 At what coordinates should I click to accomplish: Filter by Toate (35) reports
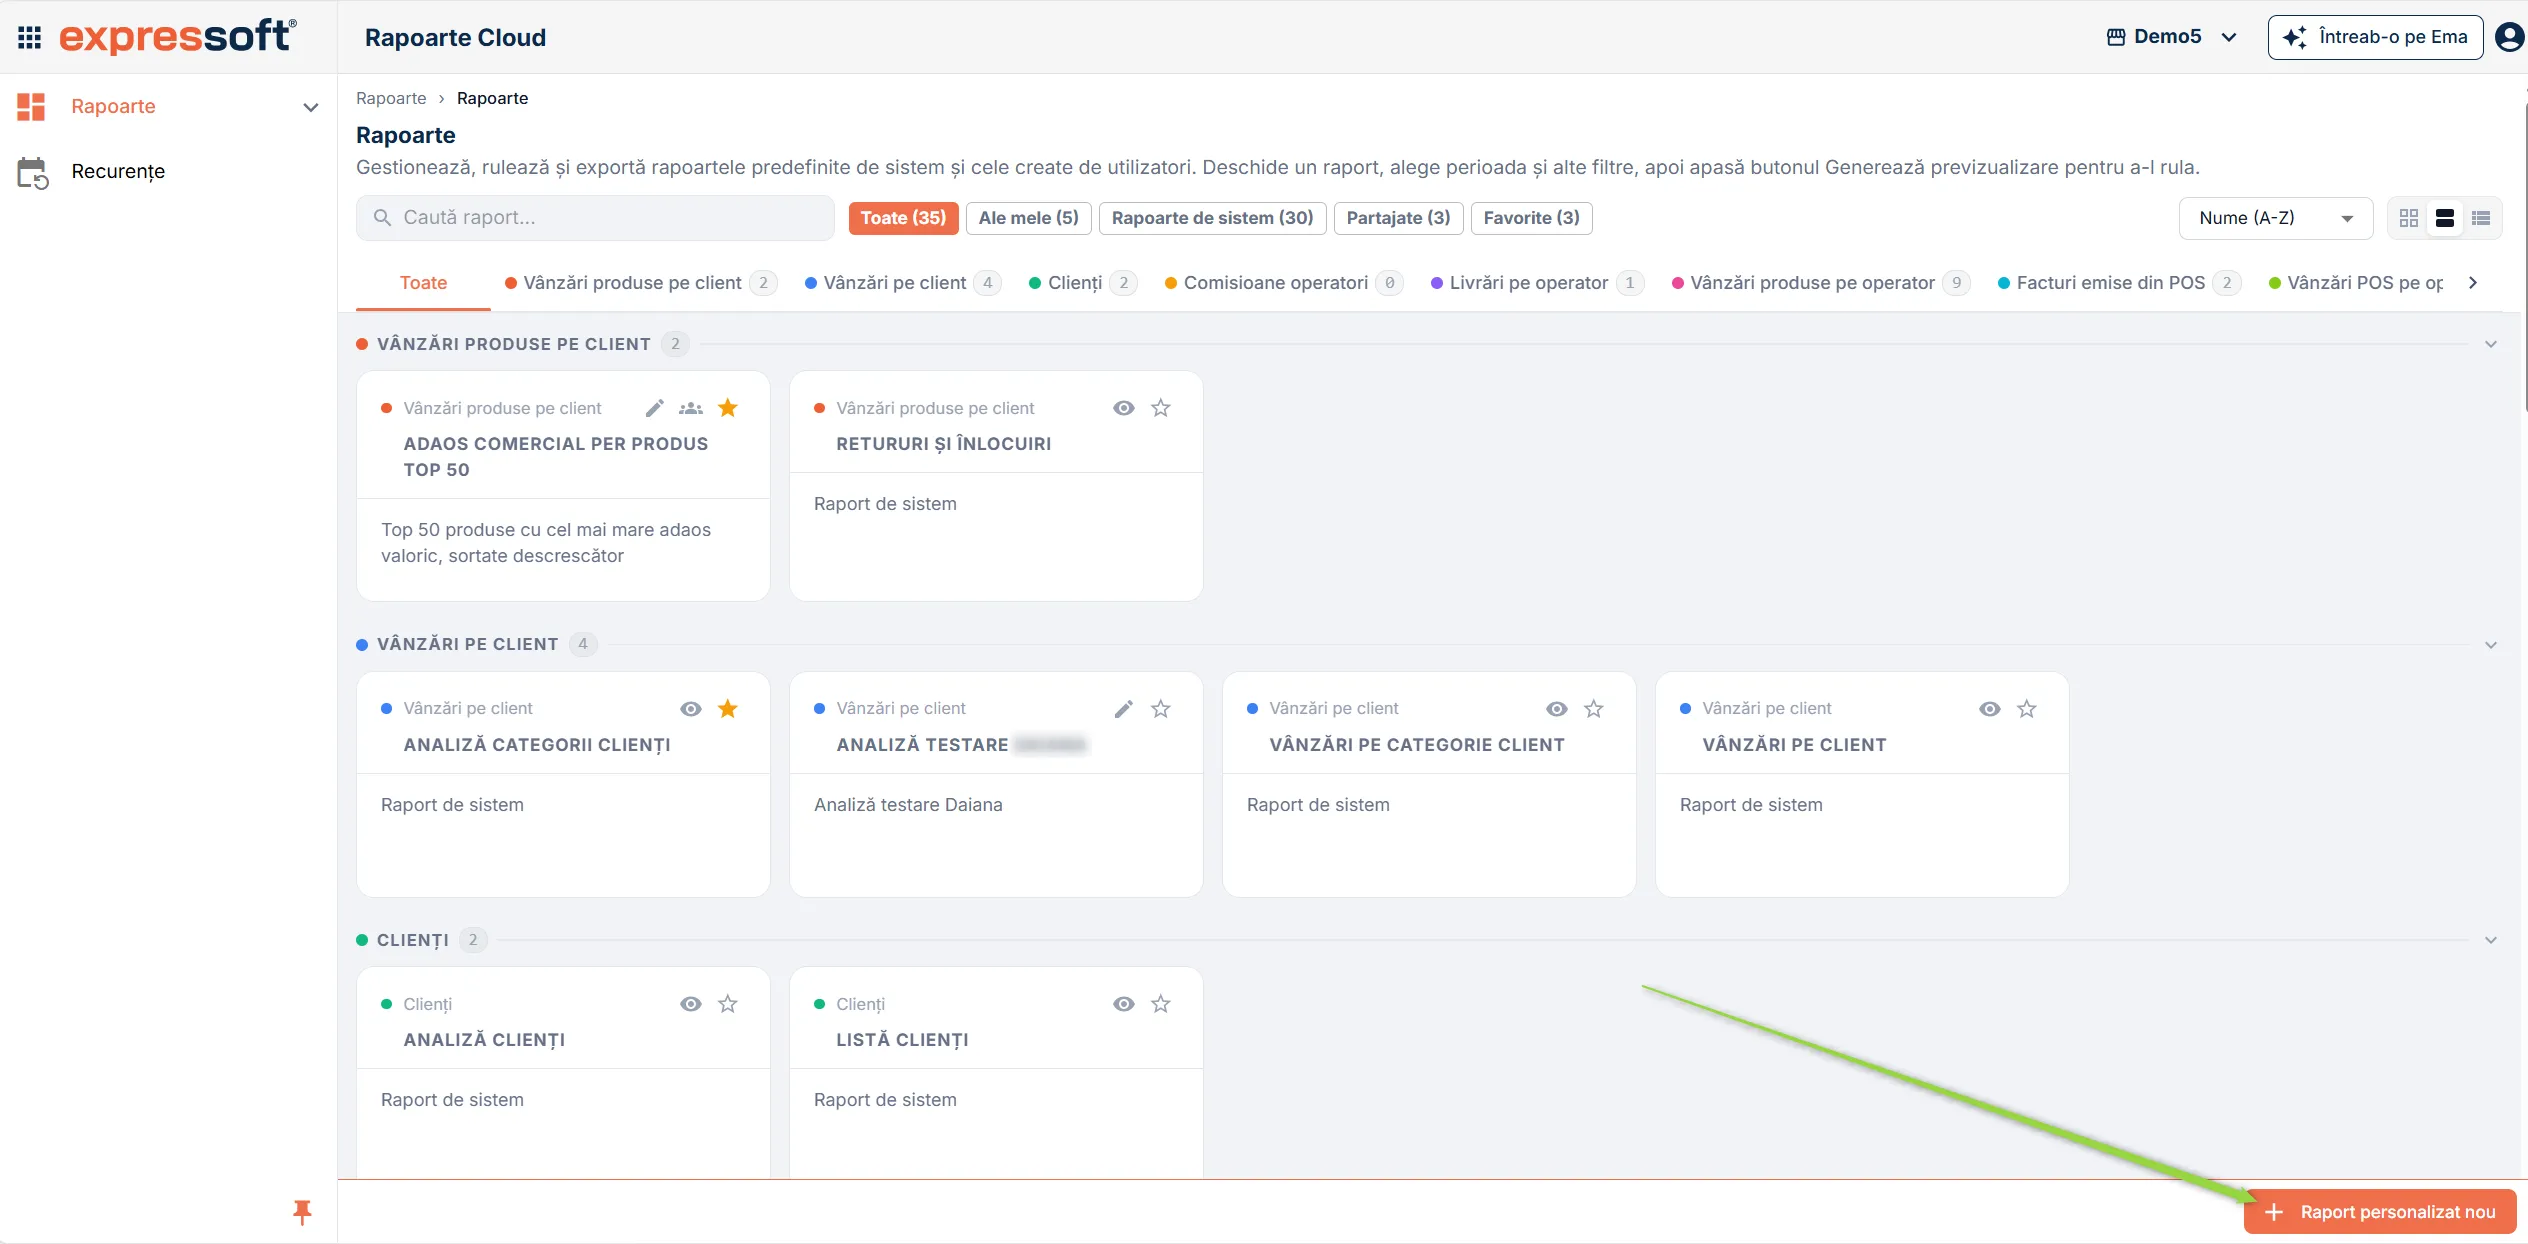click(903, 218)
